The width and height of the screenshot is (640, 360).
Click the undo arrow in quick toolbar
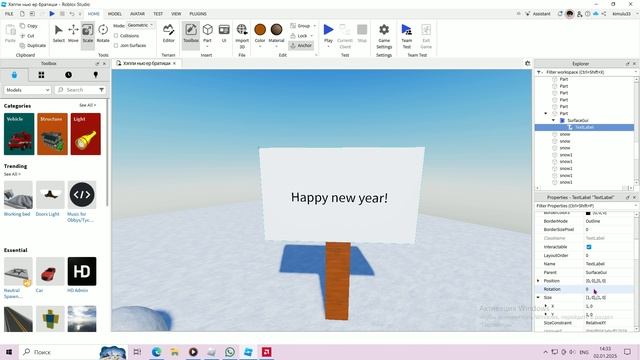point(72,13)
